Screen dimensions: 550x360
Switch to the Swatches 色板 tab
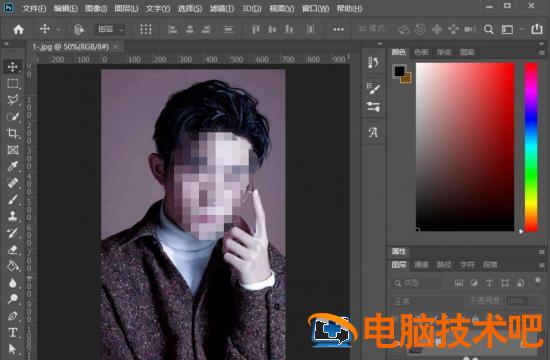tap(421, 52)
